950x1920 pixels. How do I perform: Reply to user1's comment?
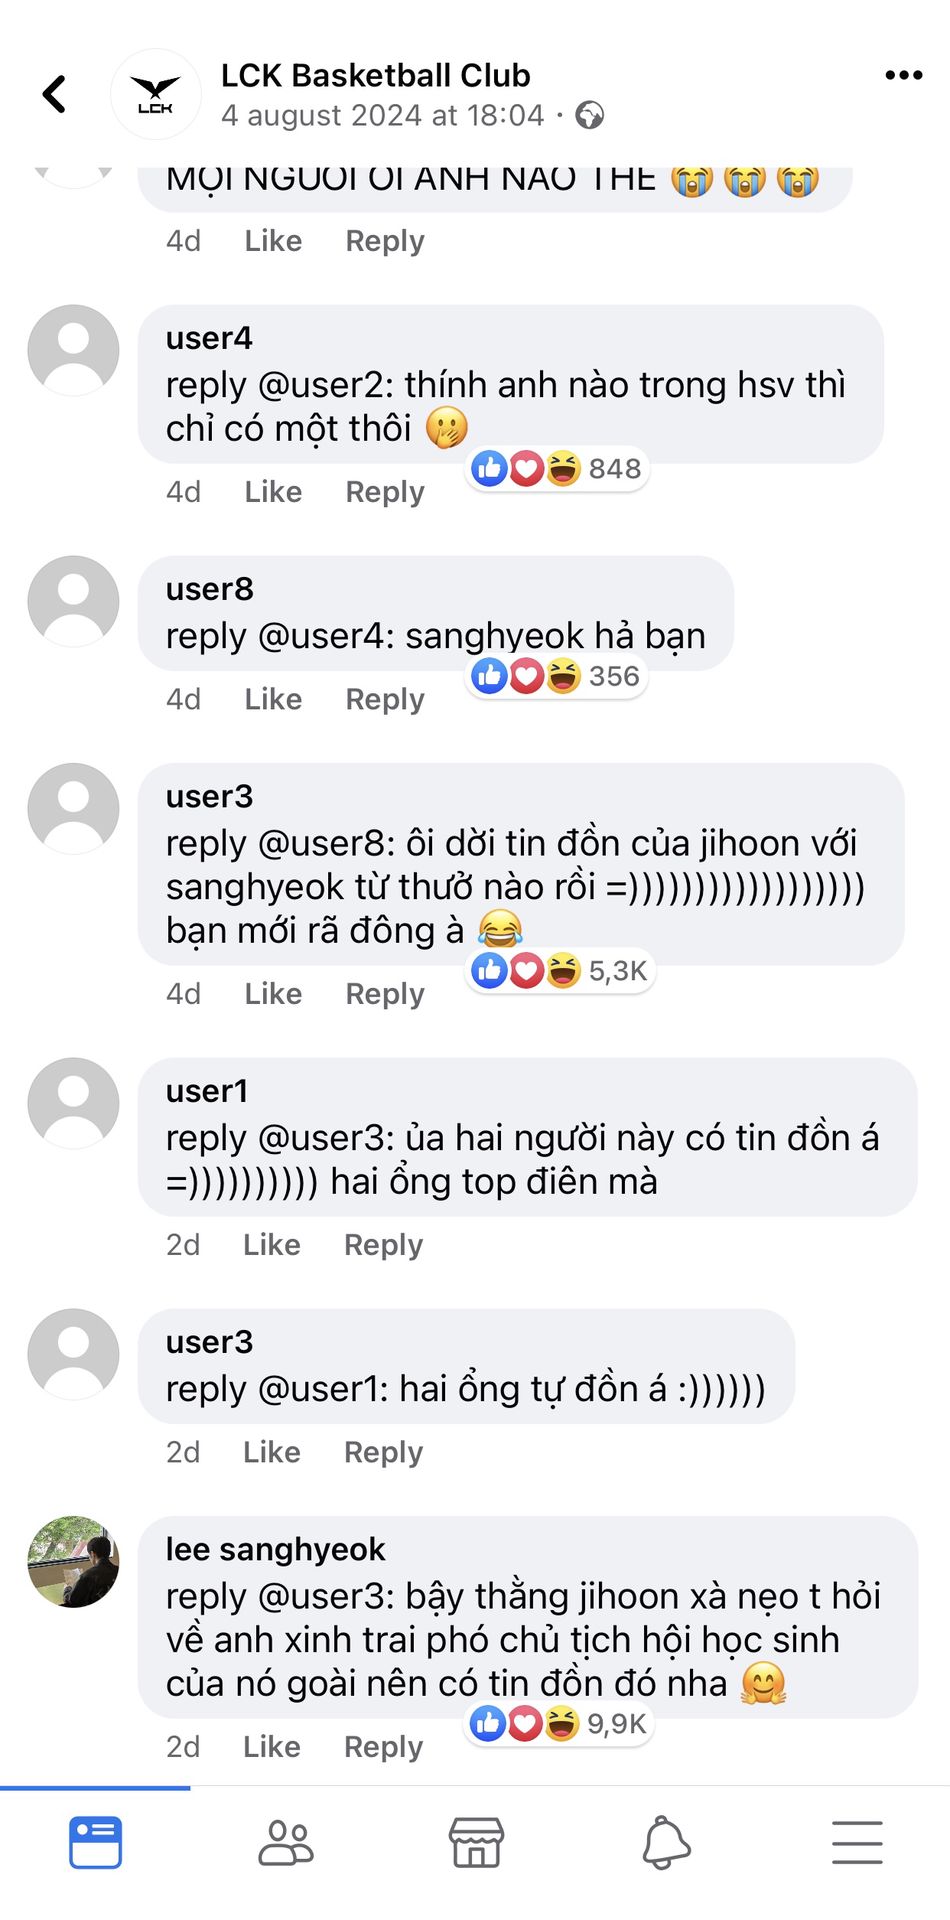(x=383, y=1245)
